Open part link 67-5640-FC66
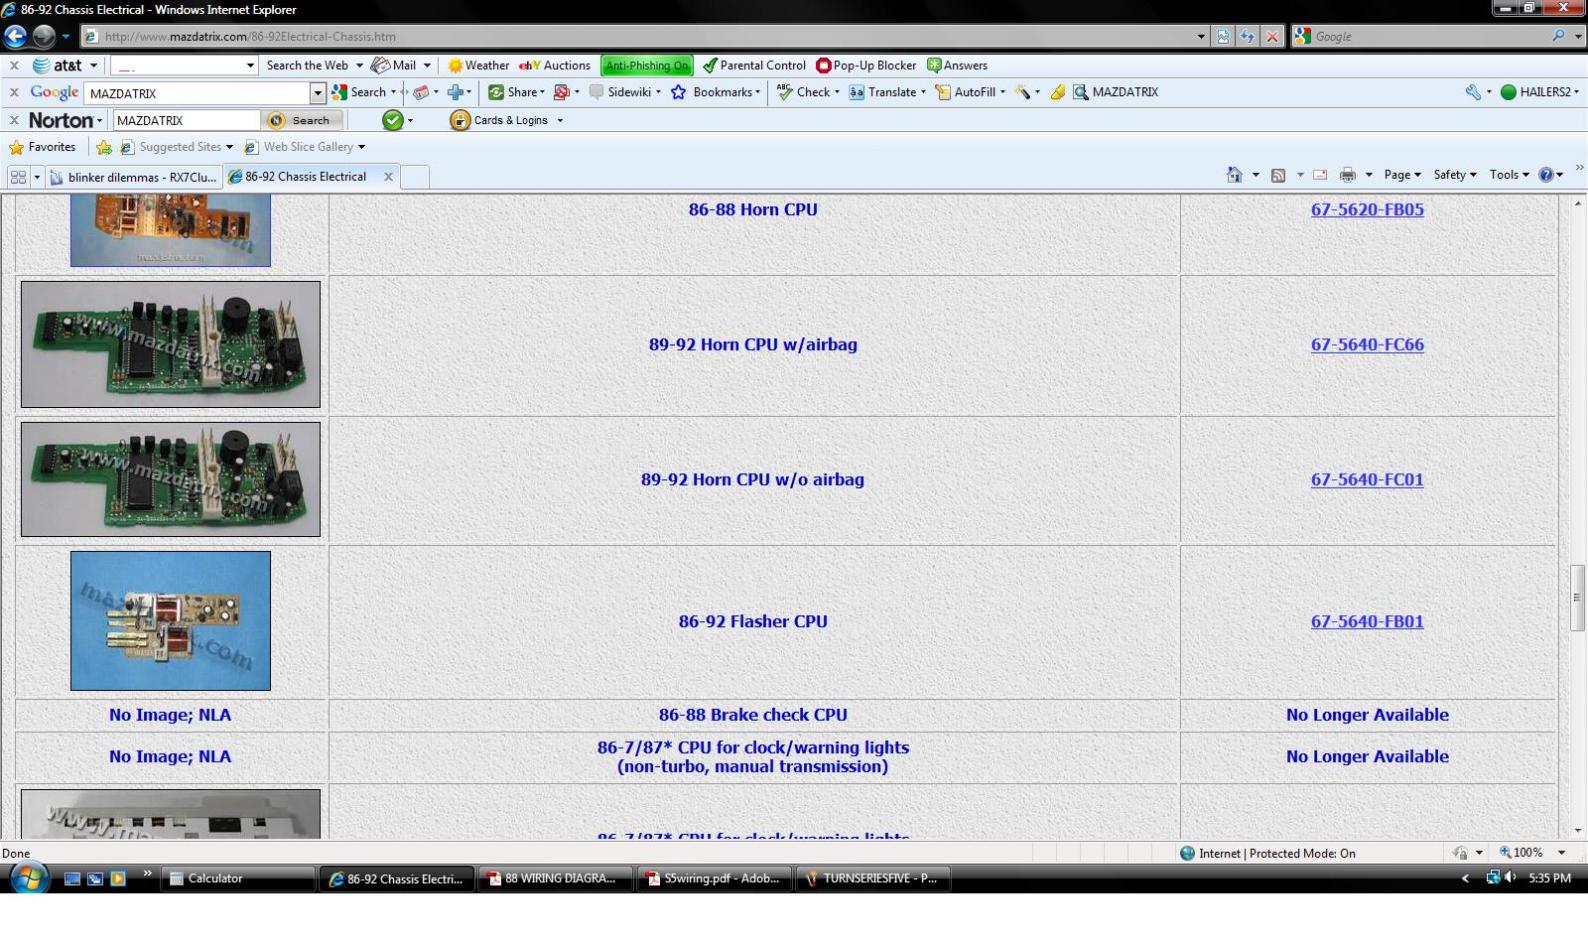Viewport: 1588px width, 943px height. (x=1367, y=344)
